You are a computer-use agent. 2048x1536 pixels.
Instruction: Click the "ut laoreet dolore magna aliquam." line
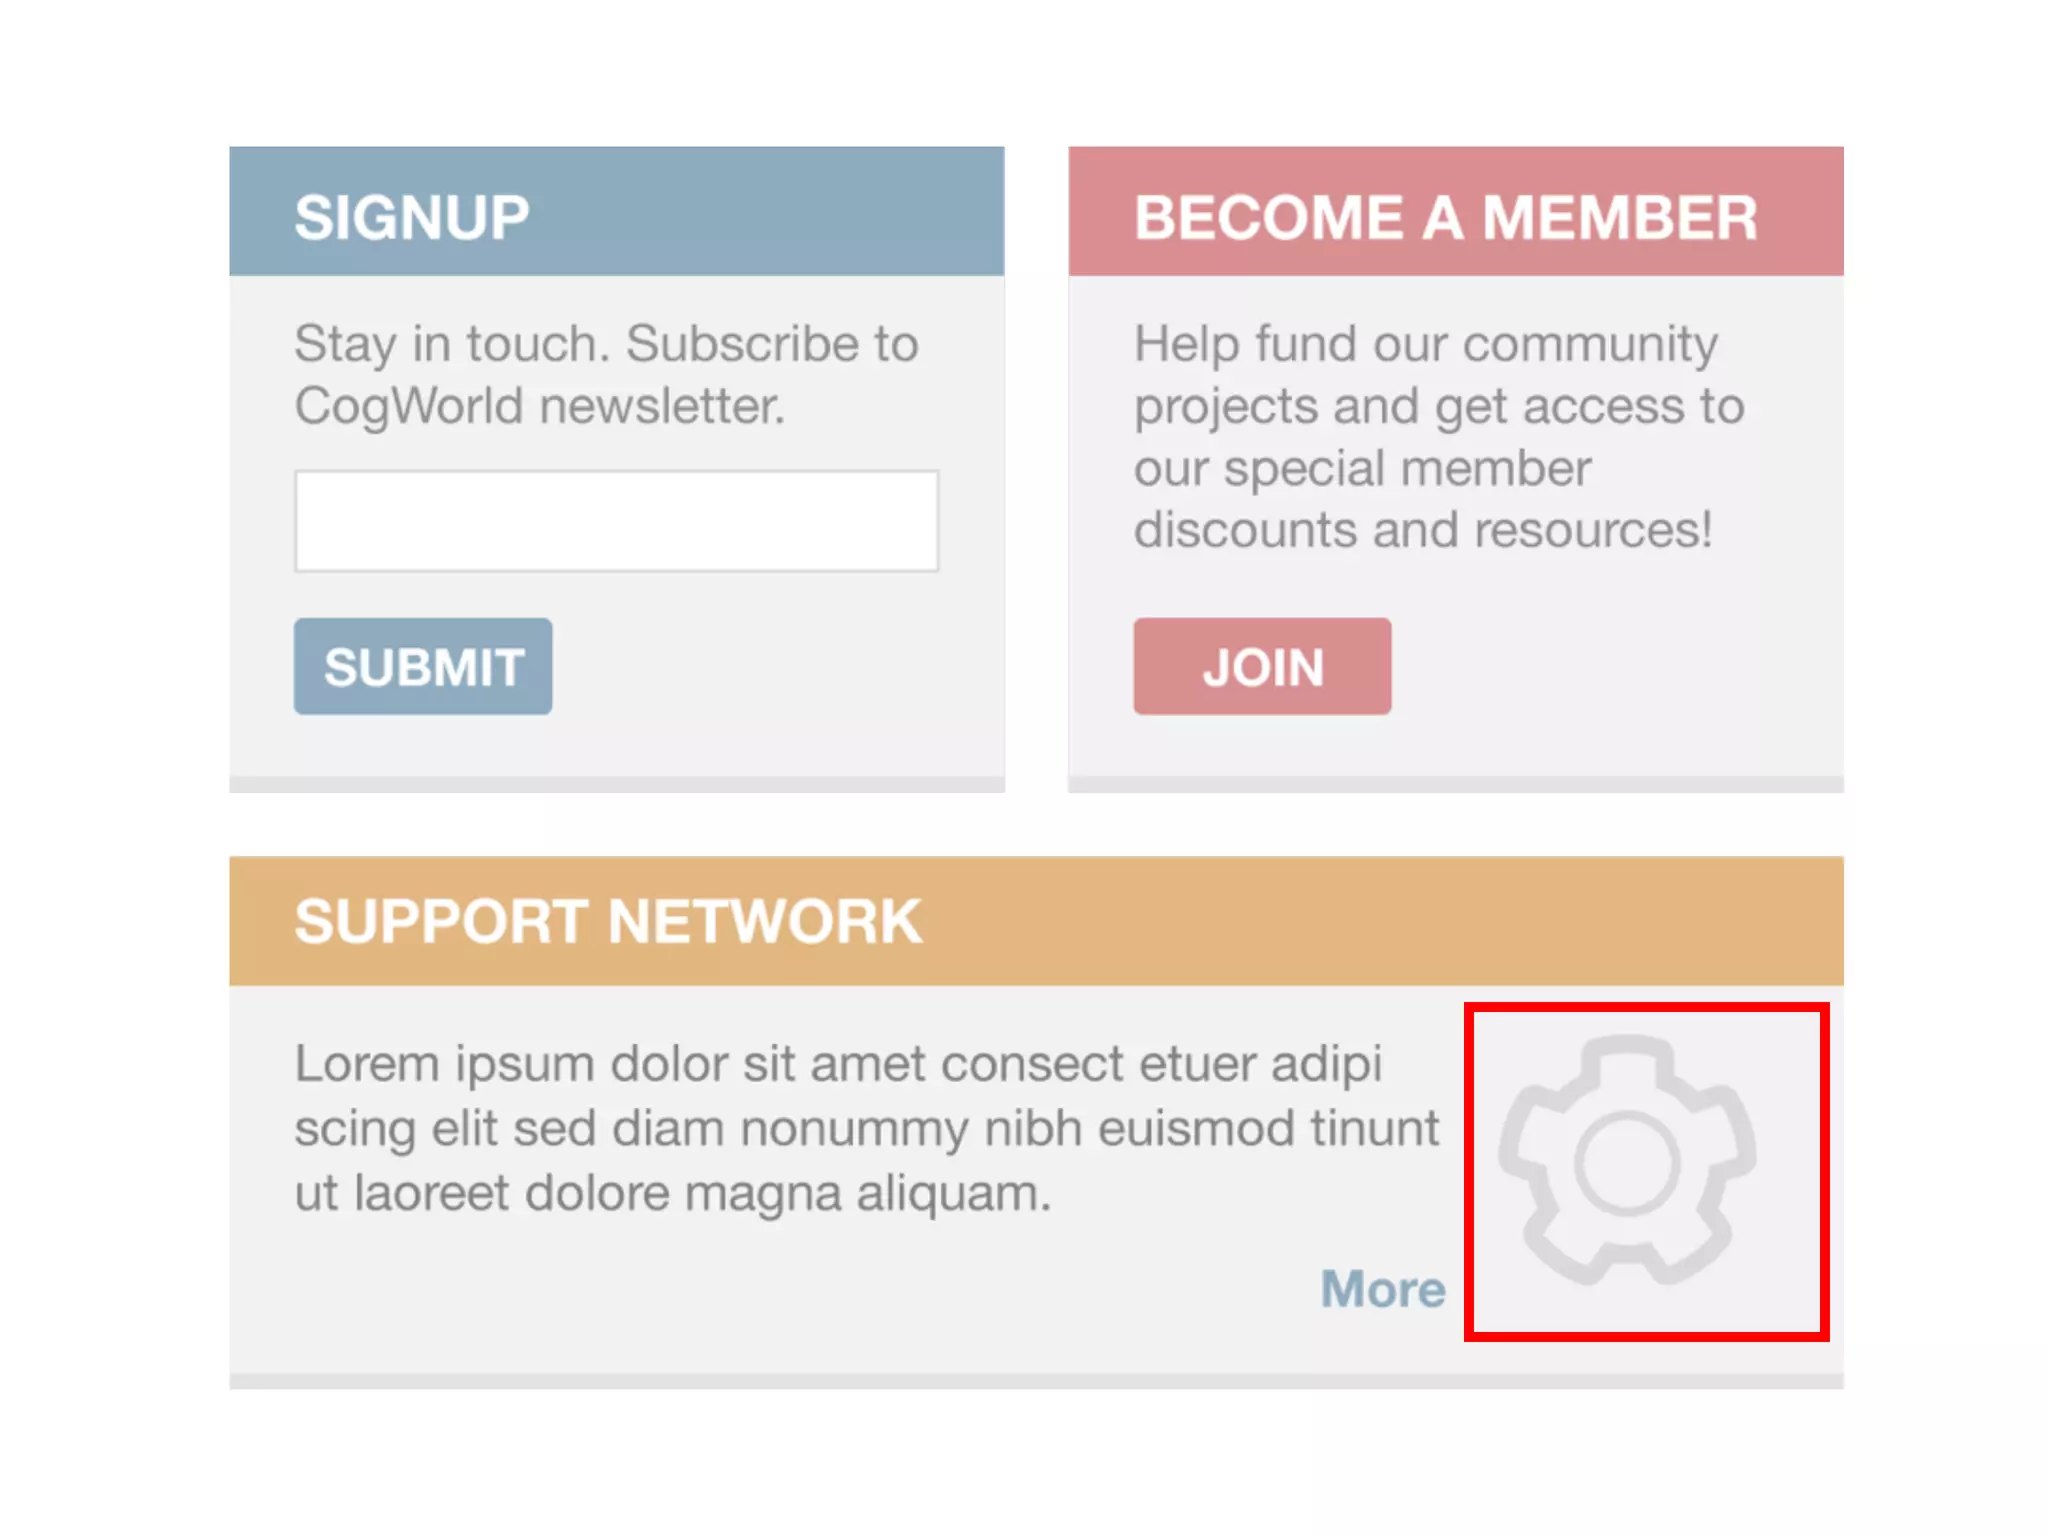tap(673, 1193)
